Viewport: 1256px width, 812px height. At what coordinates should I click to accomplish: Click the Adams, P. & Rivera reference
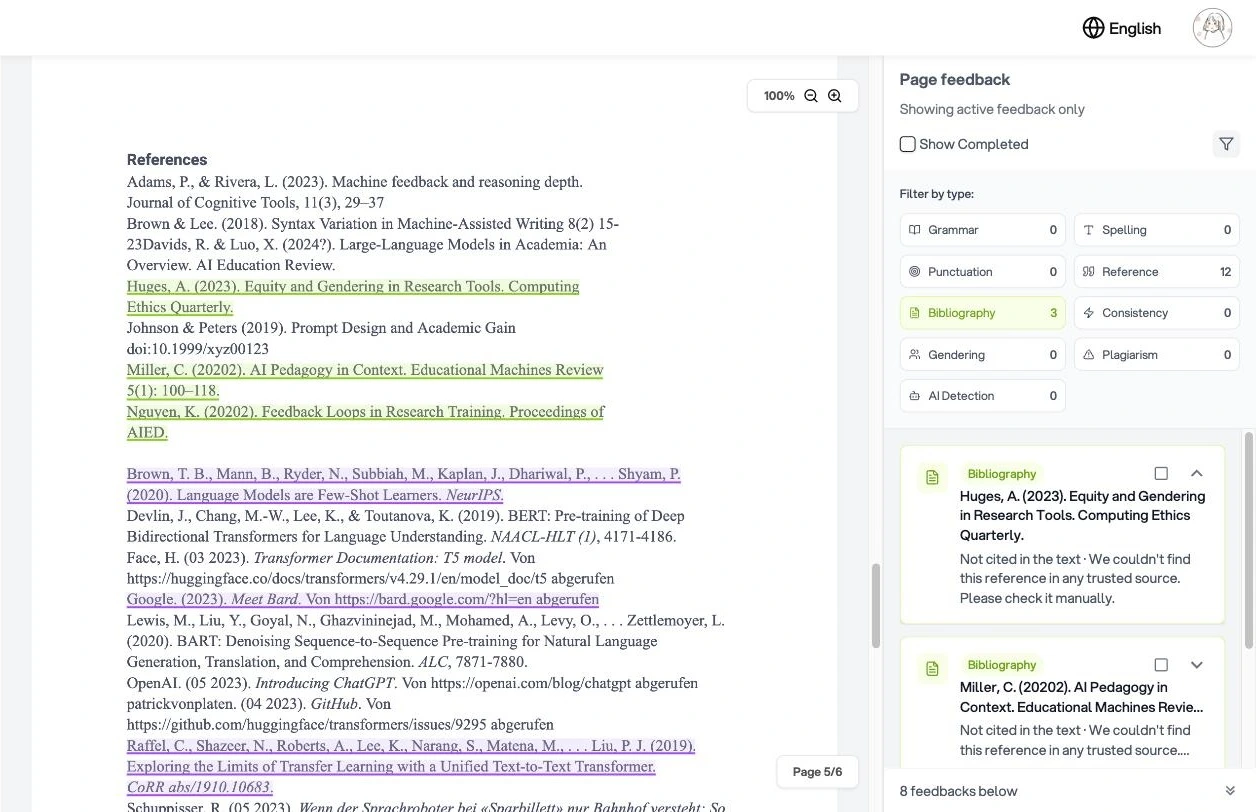pos(354,192)
